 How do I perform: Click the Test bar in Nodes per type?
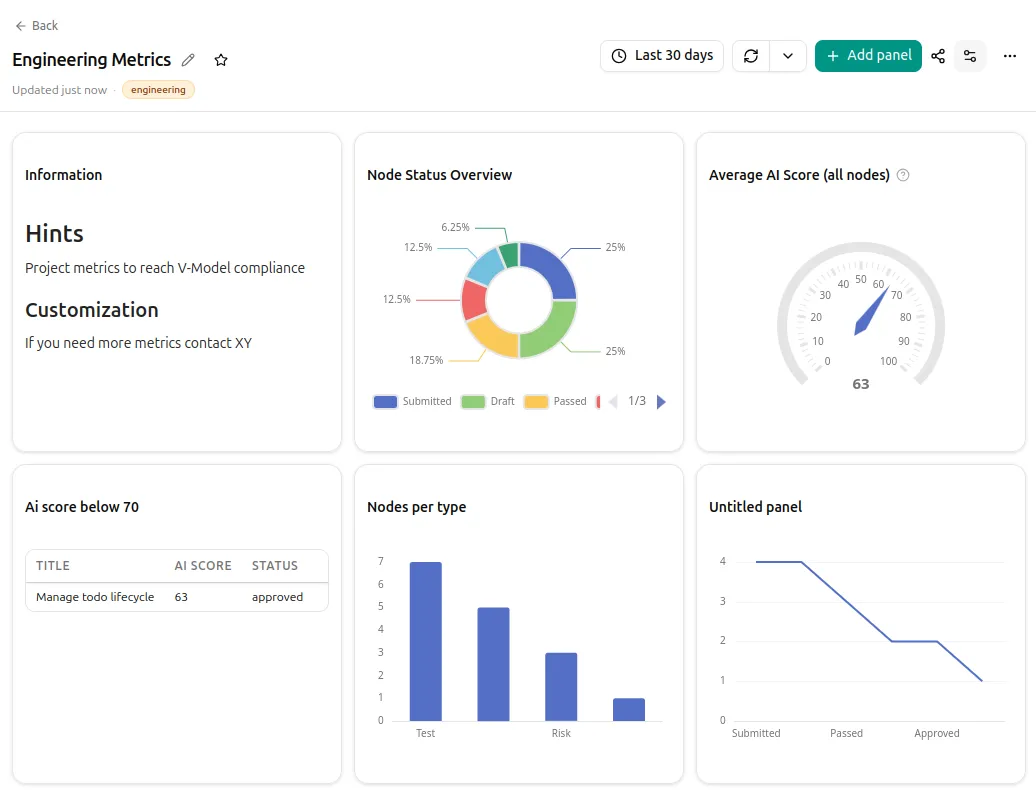tap(426, 641)
